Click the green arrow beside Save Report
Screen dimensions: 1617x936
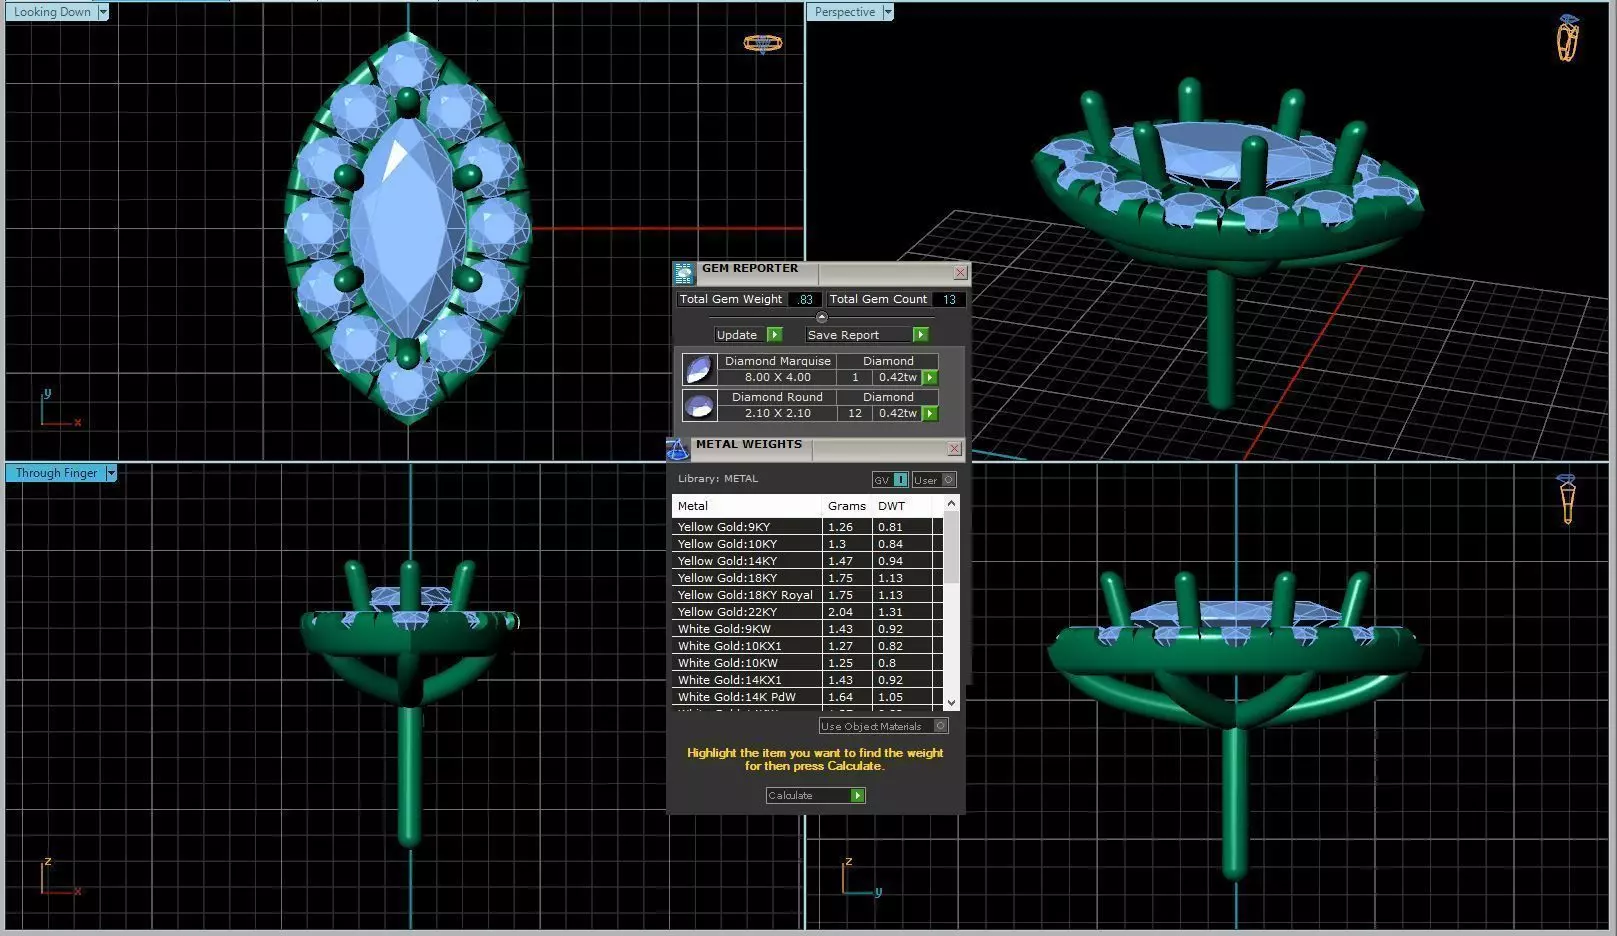(x=920, y=335)
